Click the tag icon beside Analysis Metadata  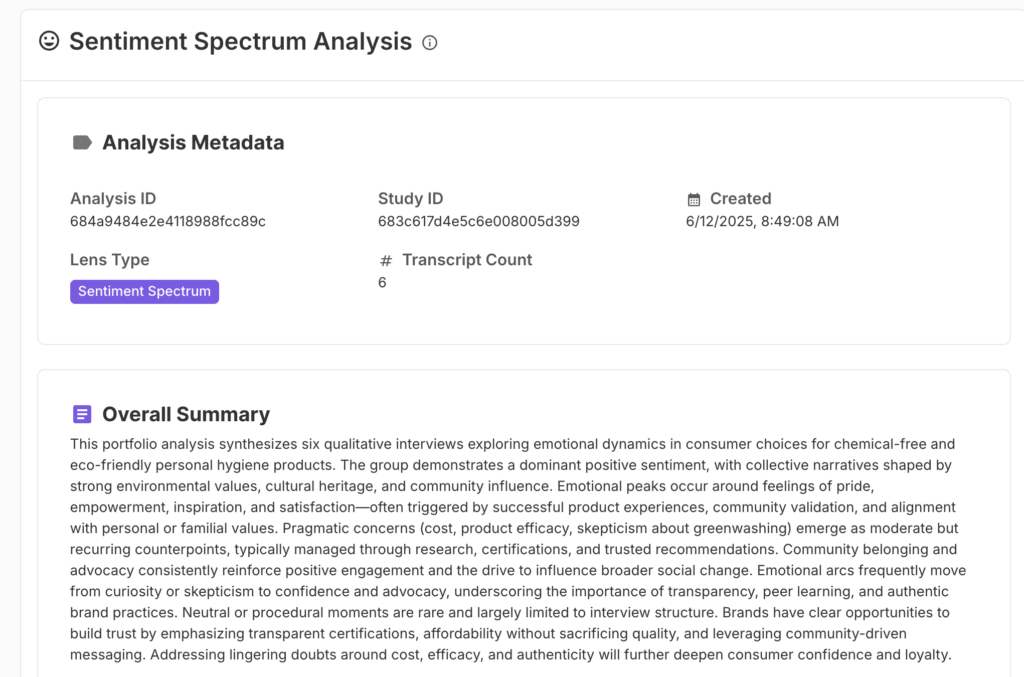(82, 143)
